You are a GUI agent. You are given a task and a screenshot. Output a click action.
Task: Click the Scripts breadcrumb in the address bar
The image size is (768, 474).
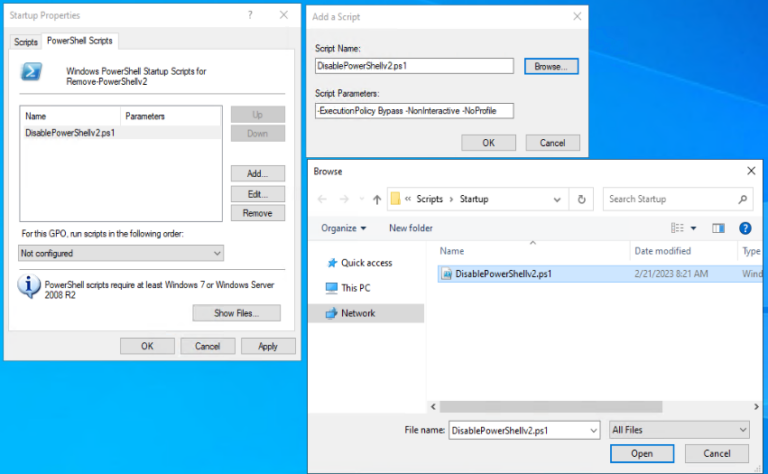click(430, 199)
